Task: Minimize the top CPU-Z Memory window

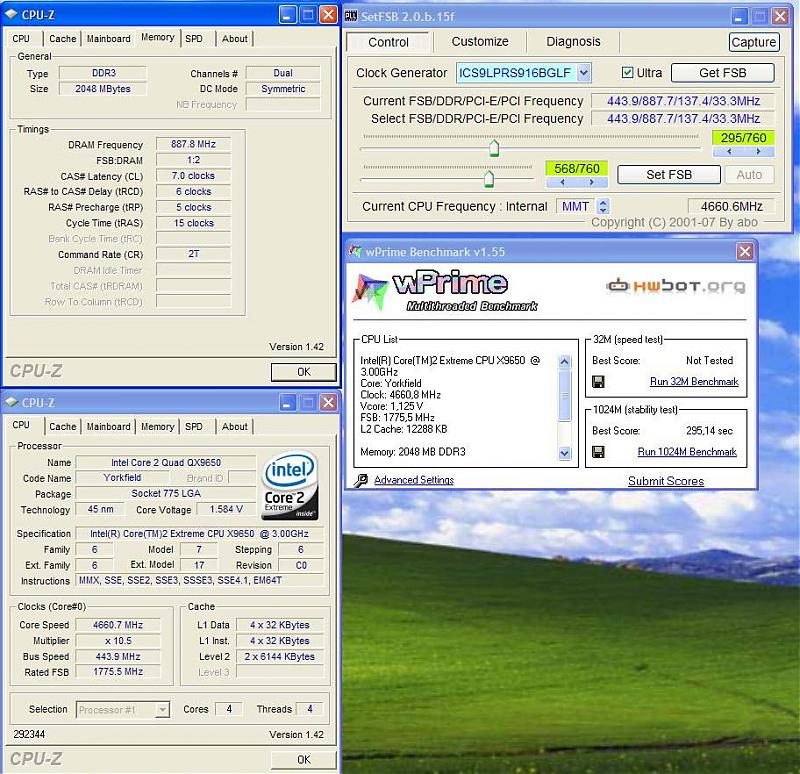Action: click(x=288, y=15)
